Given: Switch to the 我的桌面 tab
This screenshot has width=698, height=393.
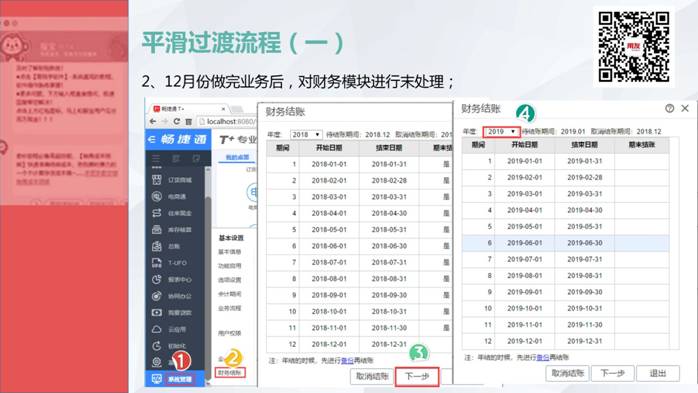Looking at the screenshot, I should tap(237, 158).
